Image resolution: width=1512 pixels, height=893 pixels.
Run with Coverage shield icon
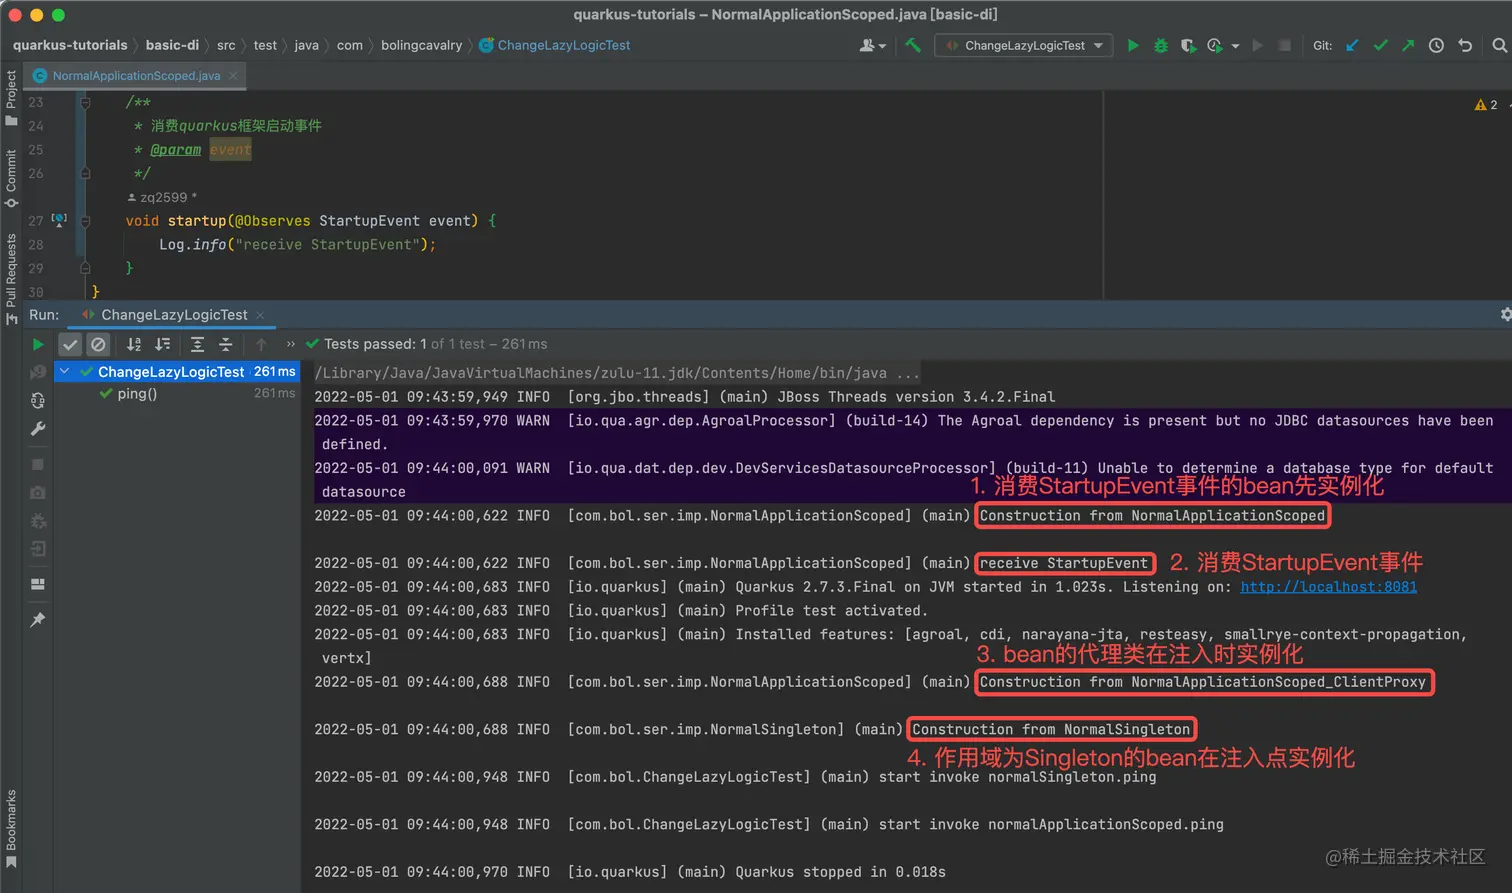pos(1188,45)
